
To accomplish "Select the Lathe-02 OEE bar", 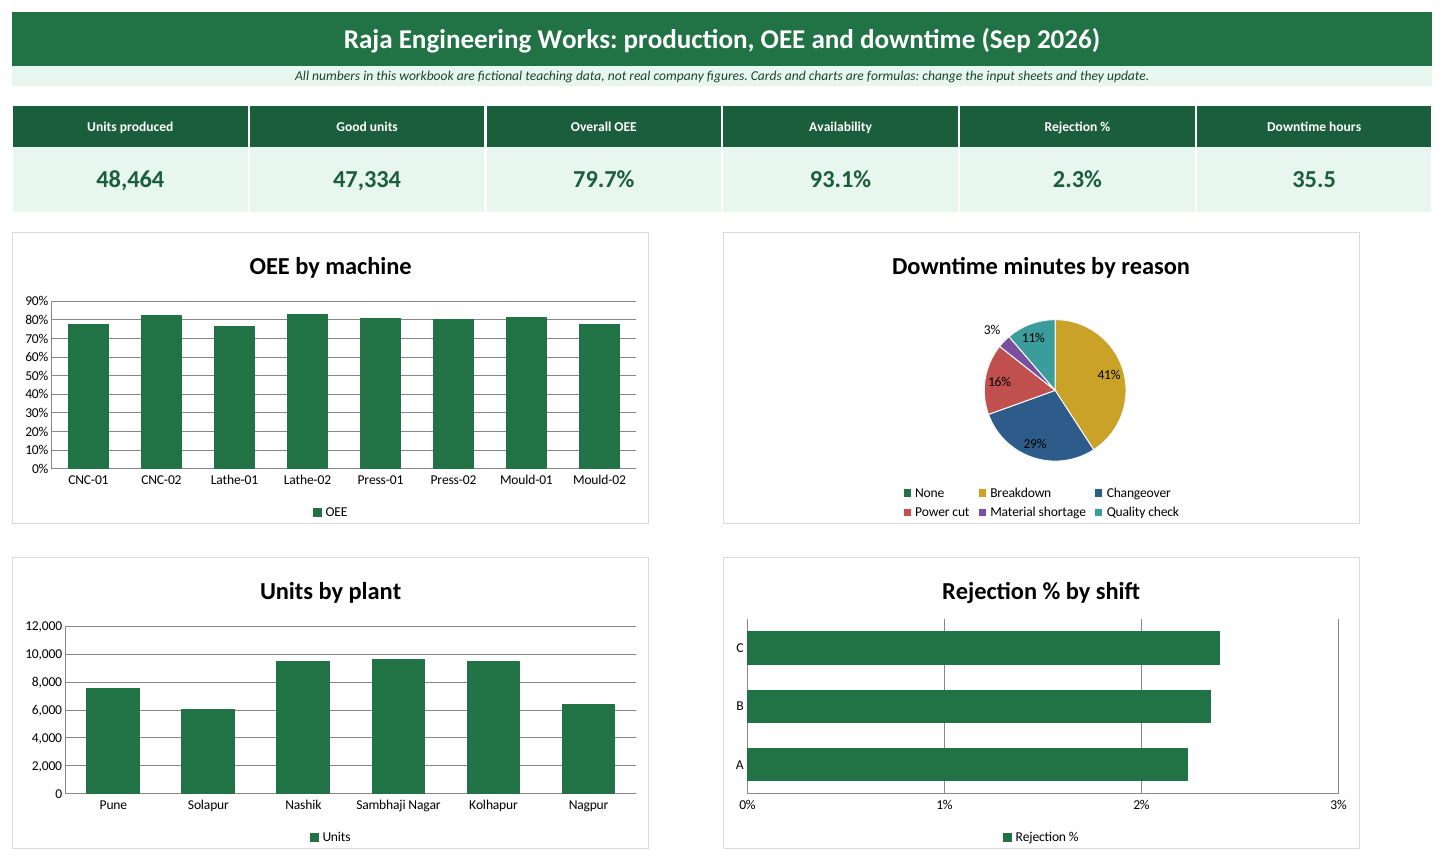I will 307,391.
